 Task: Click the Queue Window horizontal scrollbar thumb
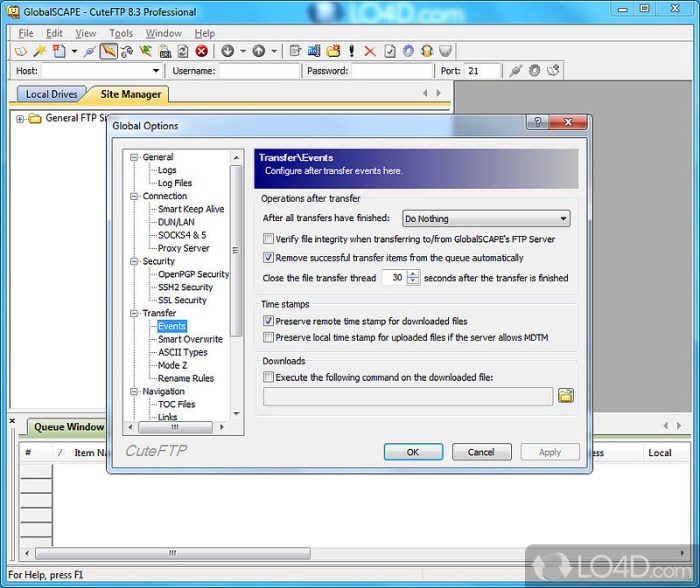pos(173,553)
